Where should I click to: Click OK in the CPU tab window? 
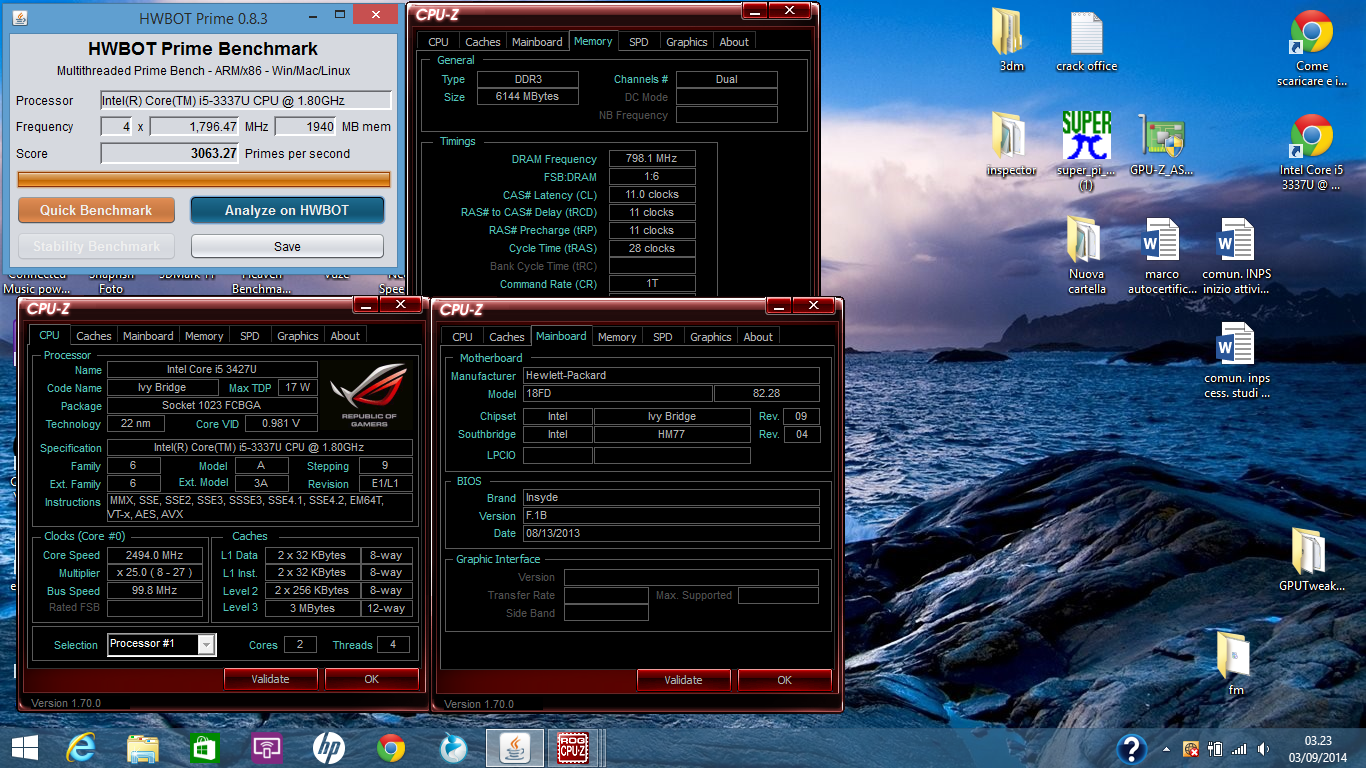coord(371,679)
